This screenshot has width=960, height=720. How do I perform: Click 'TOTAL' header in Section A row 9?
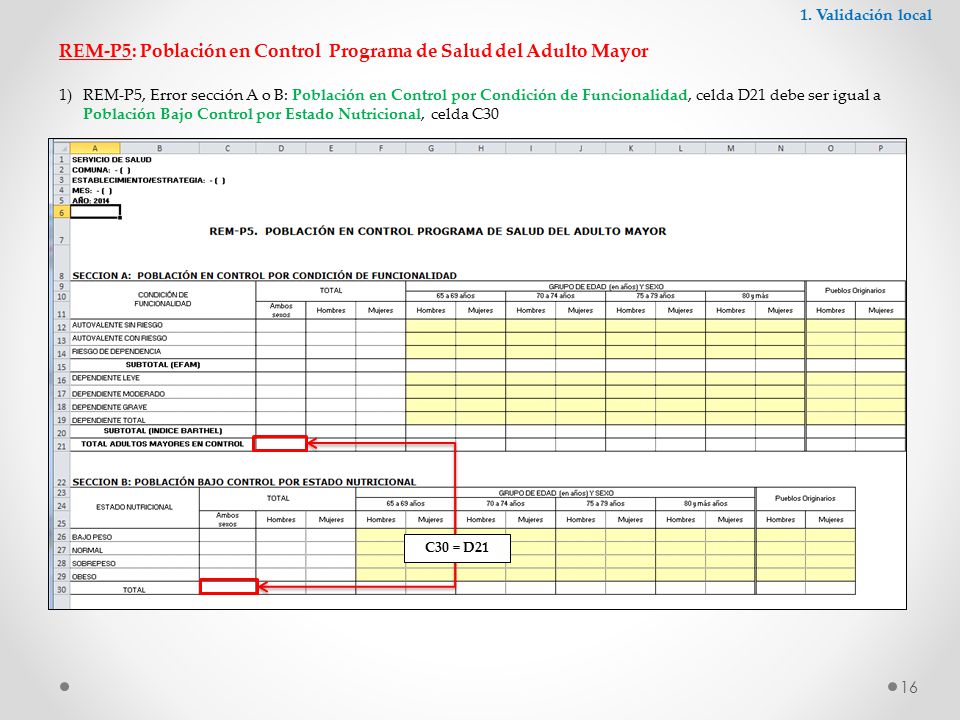click(x=331, y=291)
